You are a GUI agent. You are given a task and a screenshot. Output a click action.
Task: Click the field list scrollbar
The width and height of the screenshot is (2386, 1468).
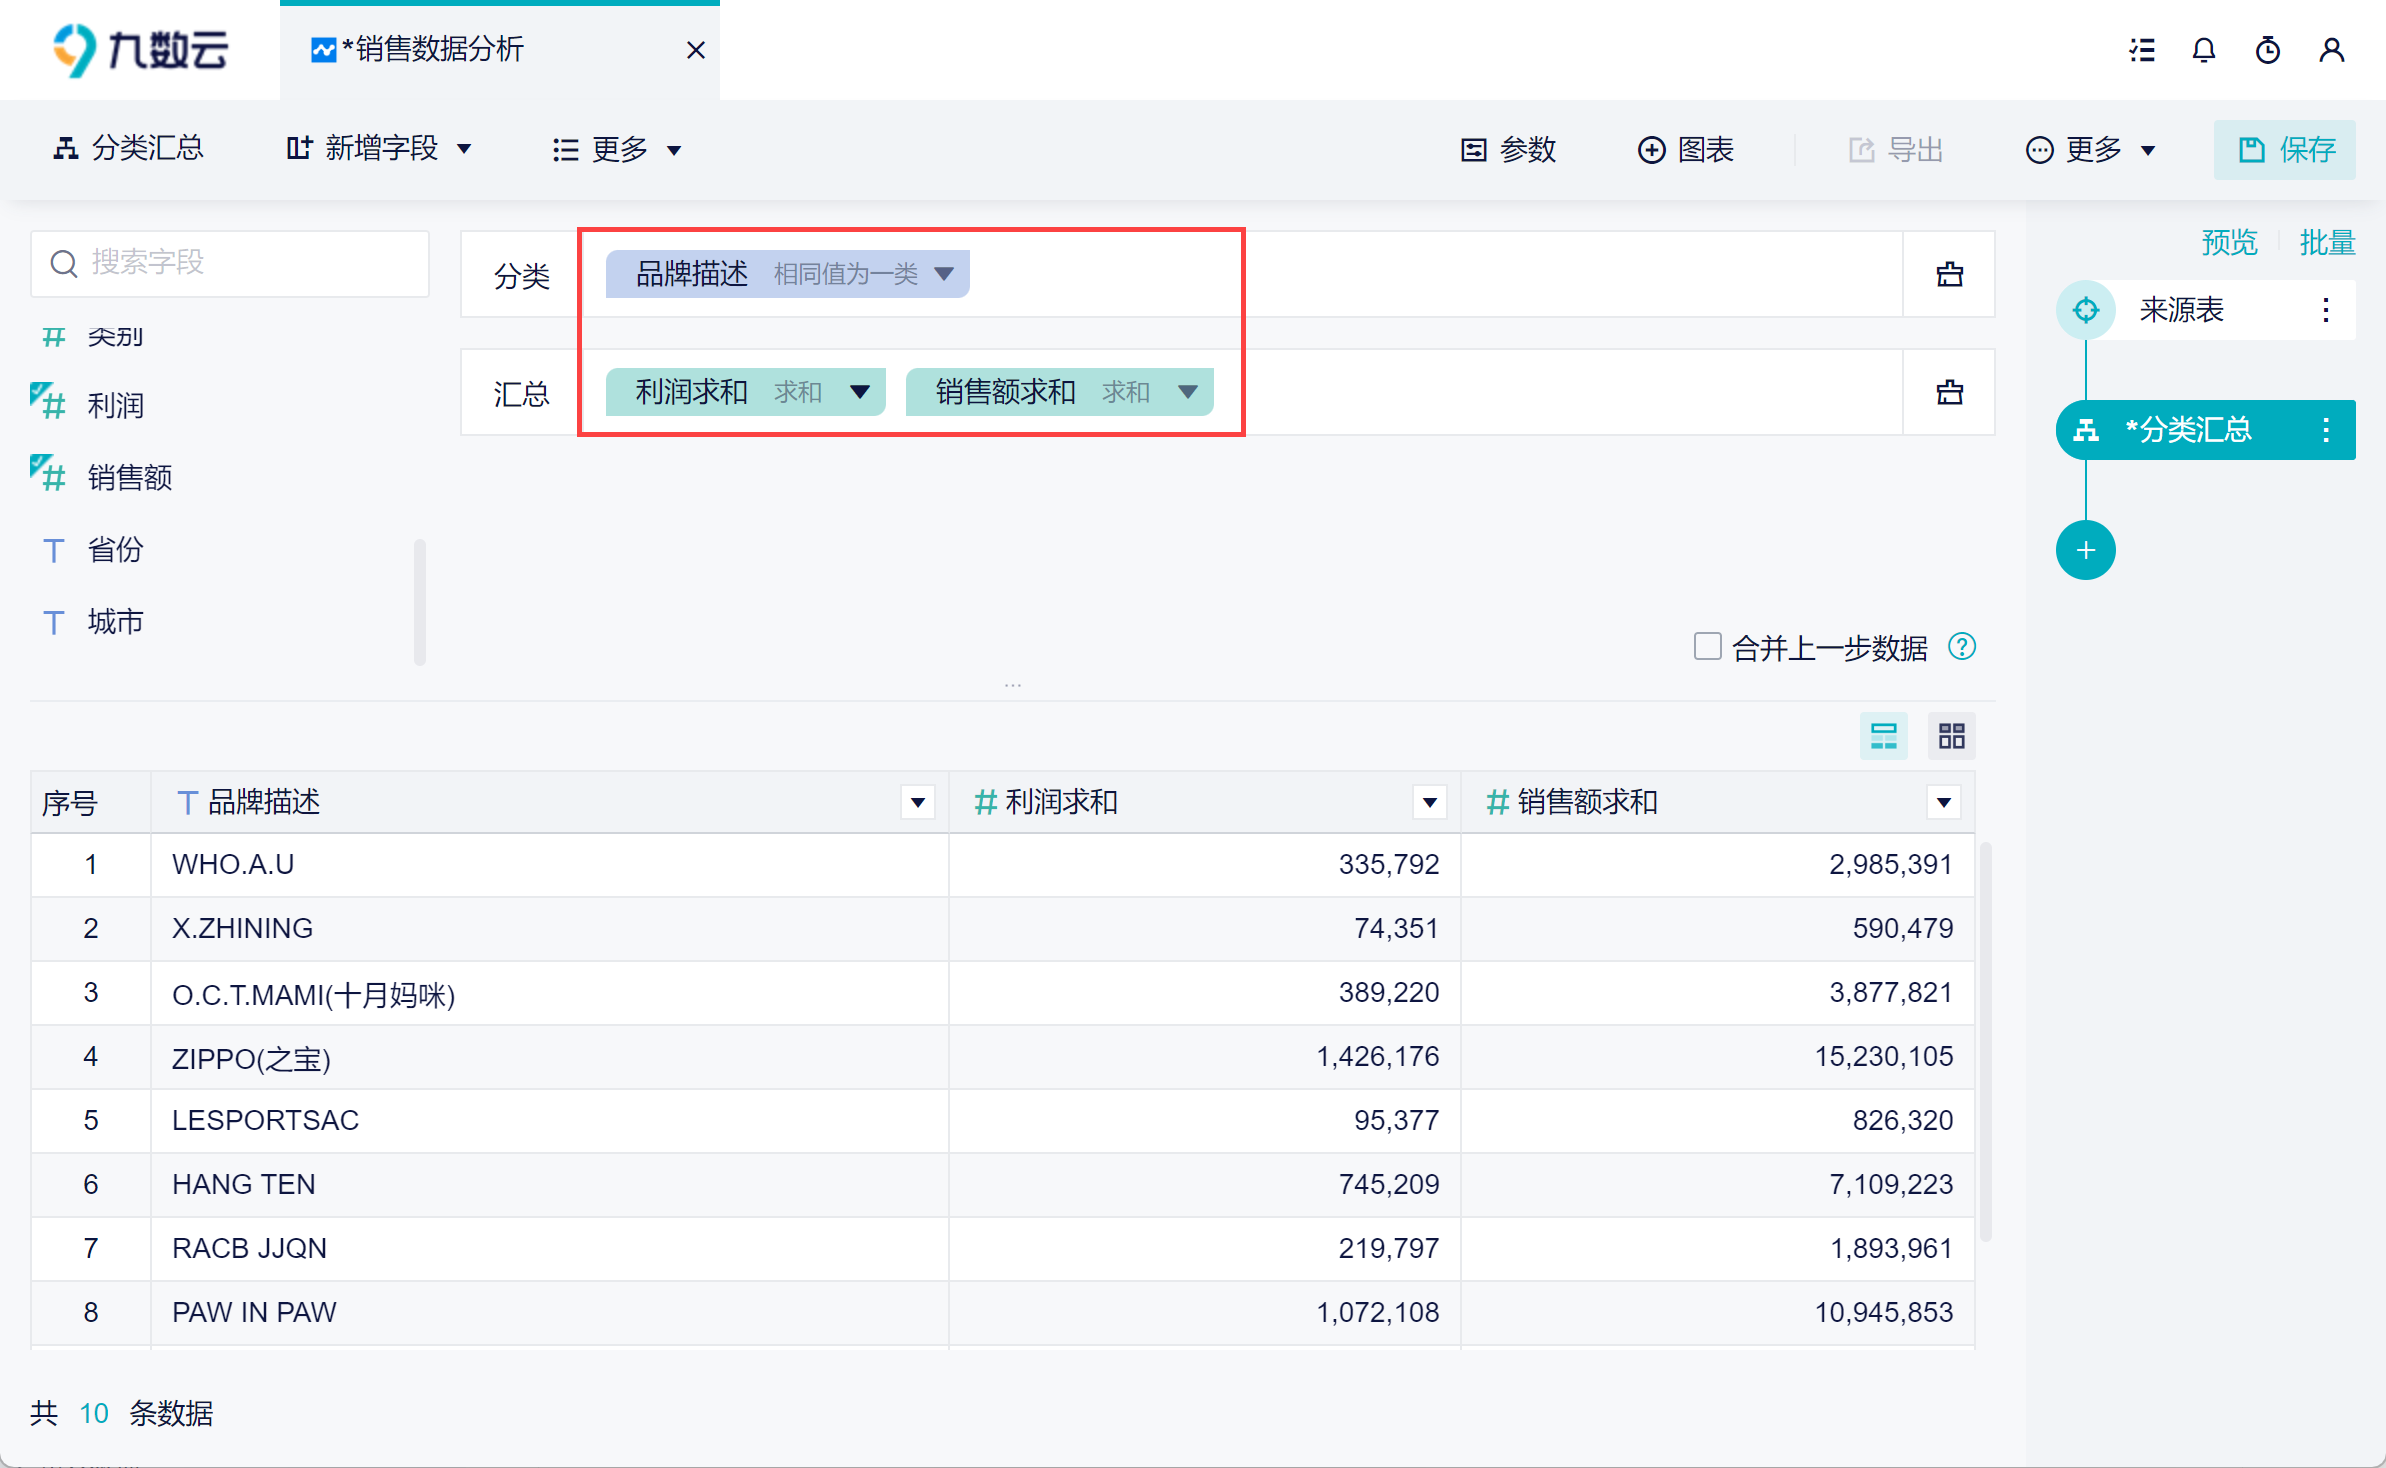point(420,602)
